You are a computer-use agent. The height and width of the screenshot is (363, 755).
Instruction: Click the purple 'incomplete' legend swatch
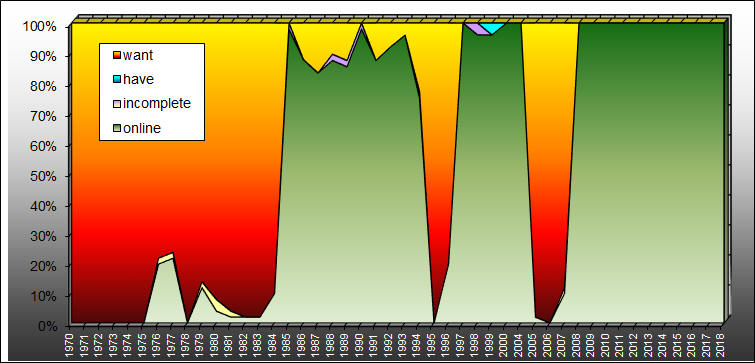pos(117,104)
